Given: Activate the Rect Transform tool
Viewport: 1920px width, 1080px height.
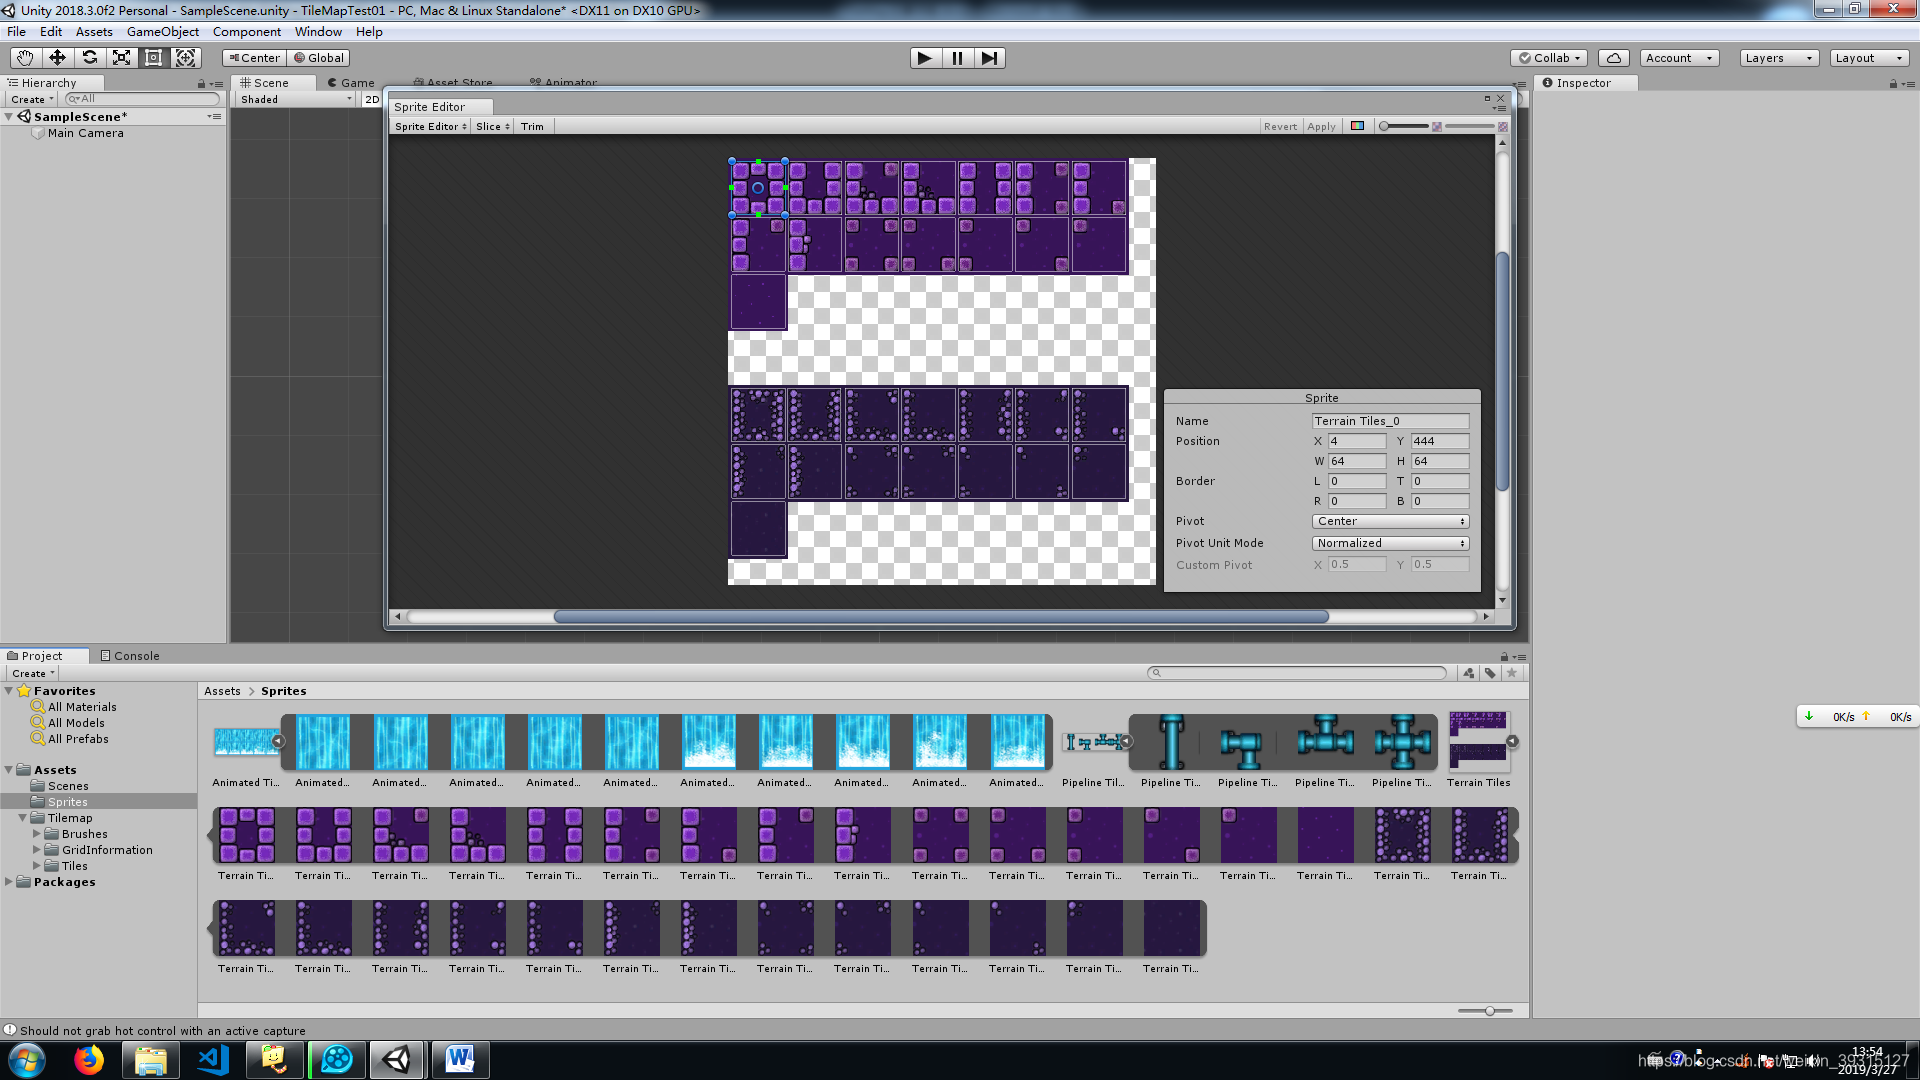Looking at the screenshot, I should pyautogui.click(x=153, y=58).
